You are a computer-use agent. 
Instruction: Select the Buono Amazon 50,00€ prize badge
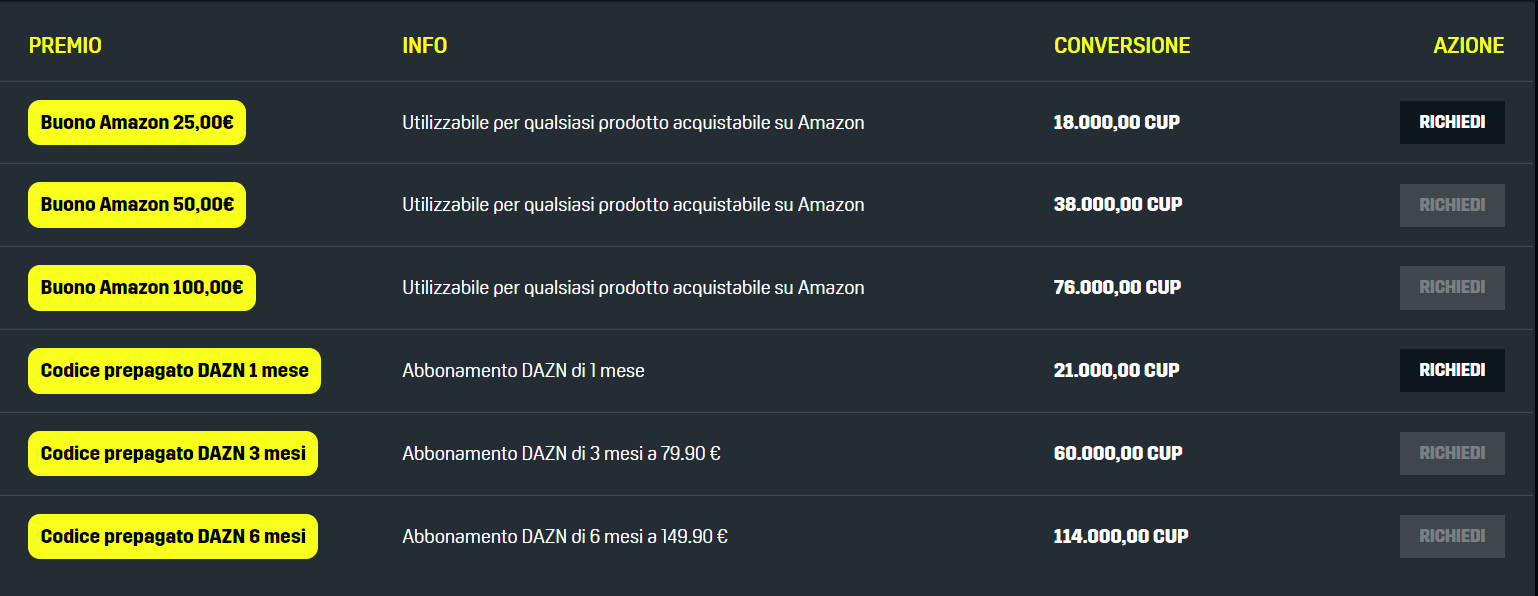click(136, 204)
